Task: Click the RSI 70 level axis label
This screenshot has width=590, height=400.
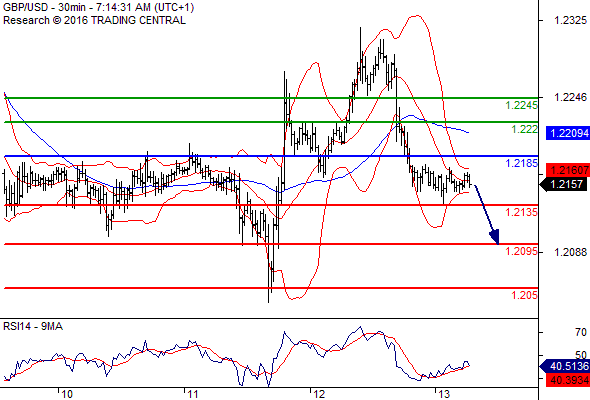Action: tap(581, 332)
